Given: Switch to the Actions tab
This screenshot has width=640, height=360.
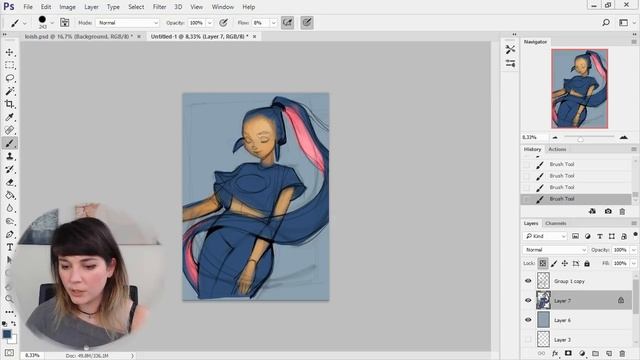Looking at the screenshot, I should [557, 149].
